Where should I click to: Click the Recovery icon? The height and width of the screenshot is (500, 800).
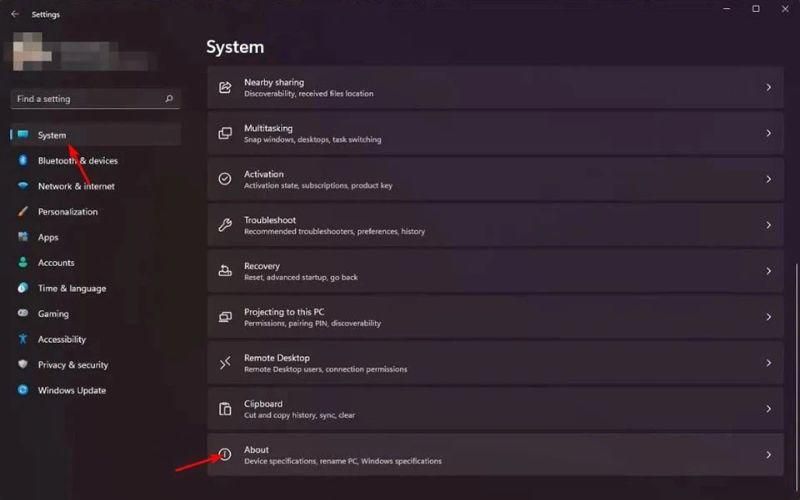pyautogui.click(x=225, y=270)
